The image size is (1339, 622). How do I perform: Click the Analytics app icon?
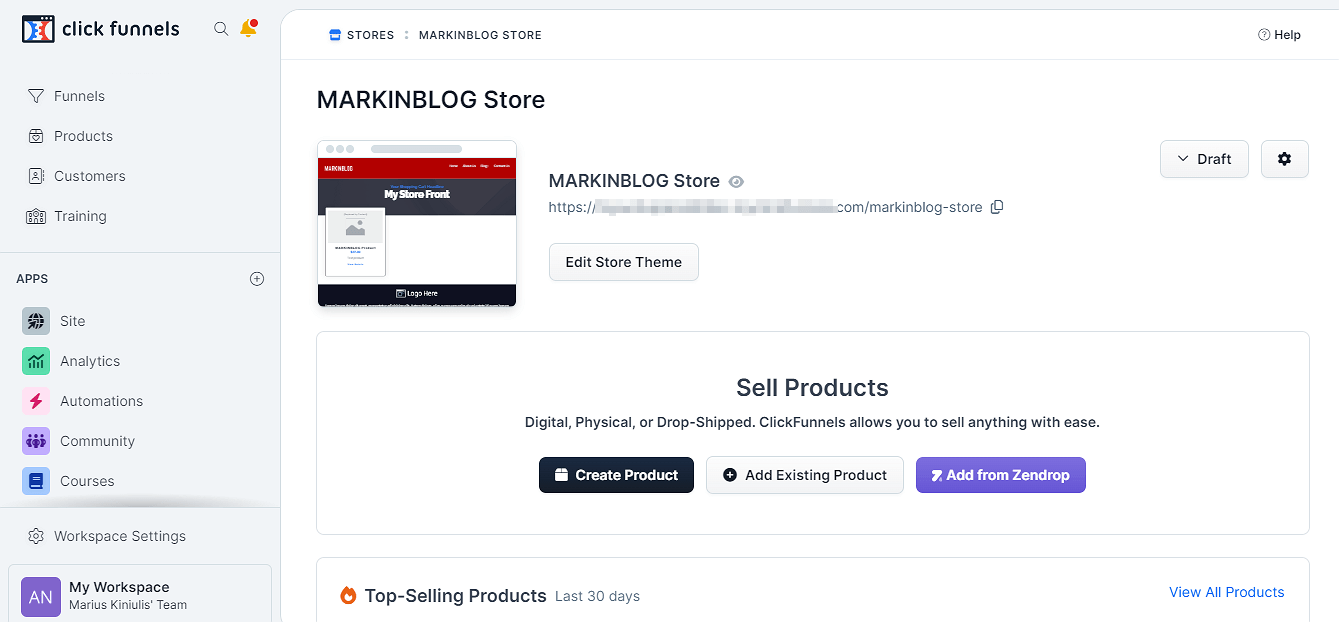pyautogui.click(x=36, y=361)
